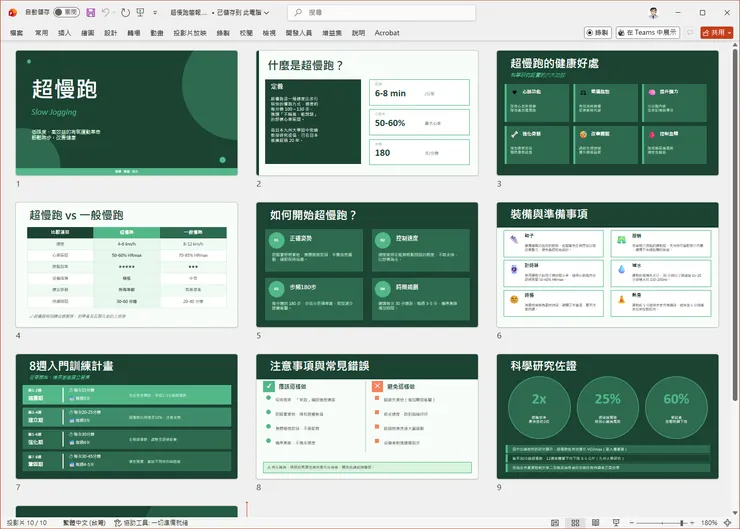
Task: Switch to the 繪圖 (Draw) tab
Action: 88,33
